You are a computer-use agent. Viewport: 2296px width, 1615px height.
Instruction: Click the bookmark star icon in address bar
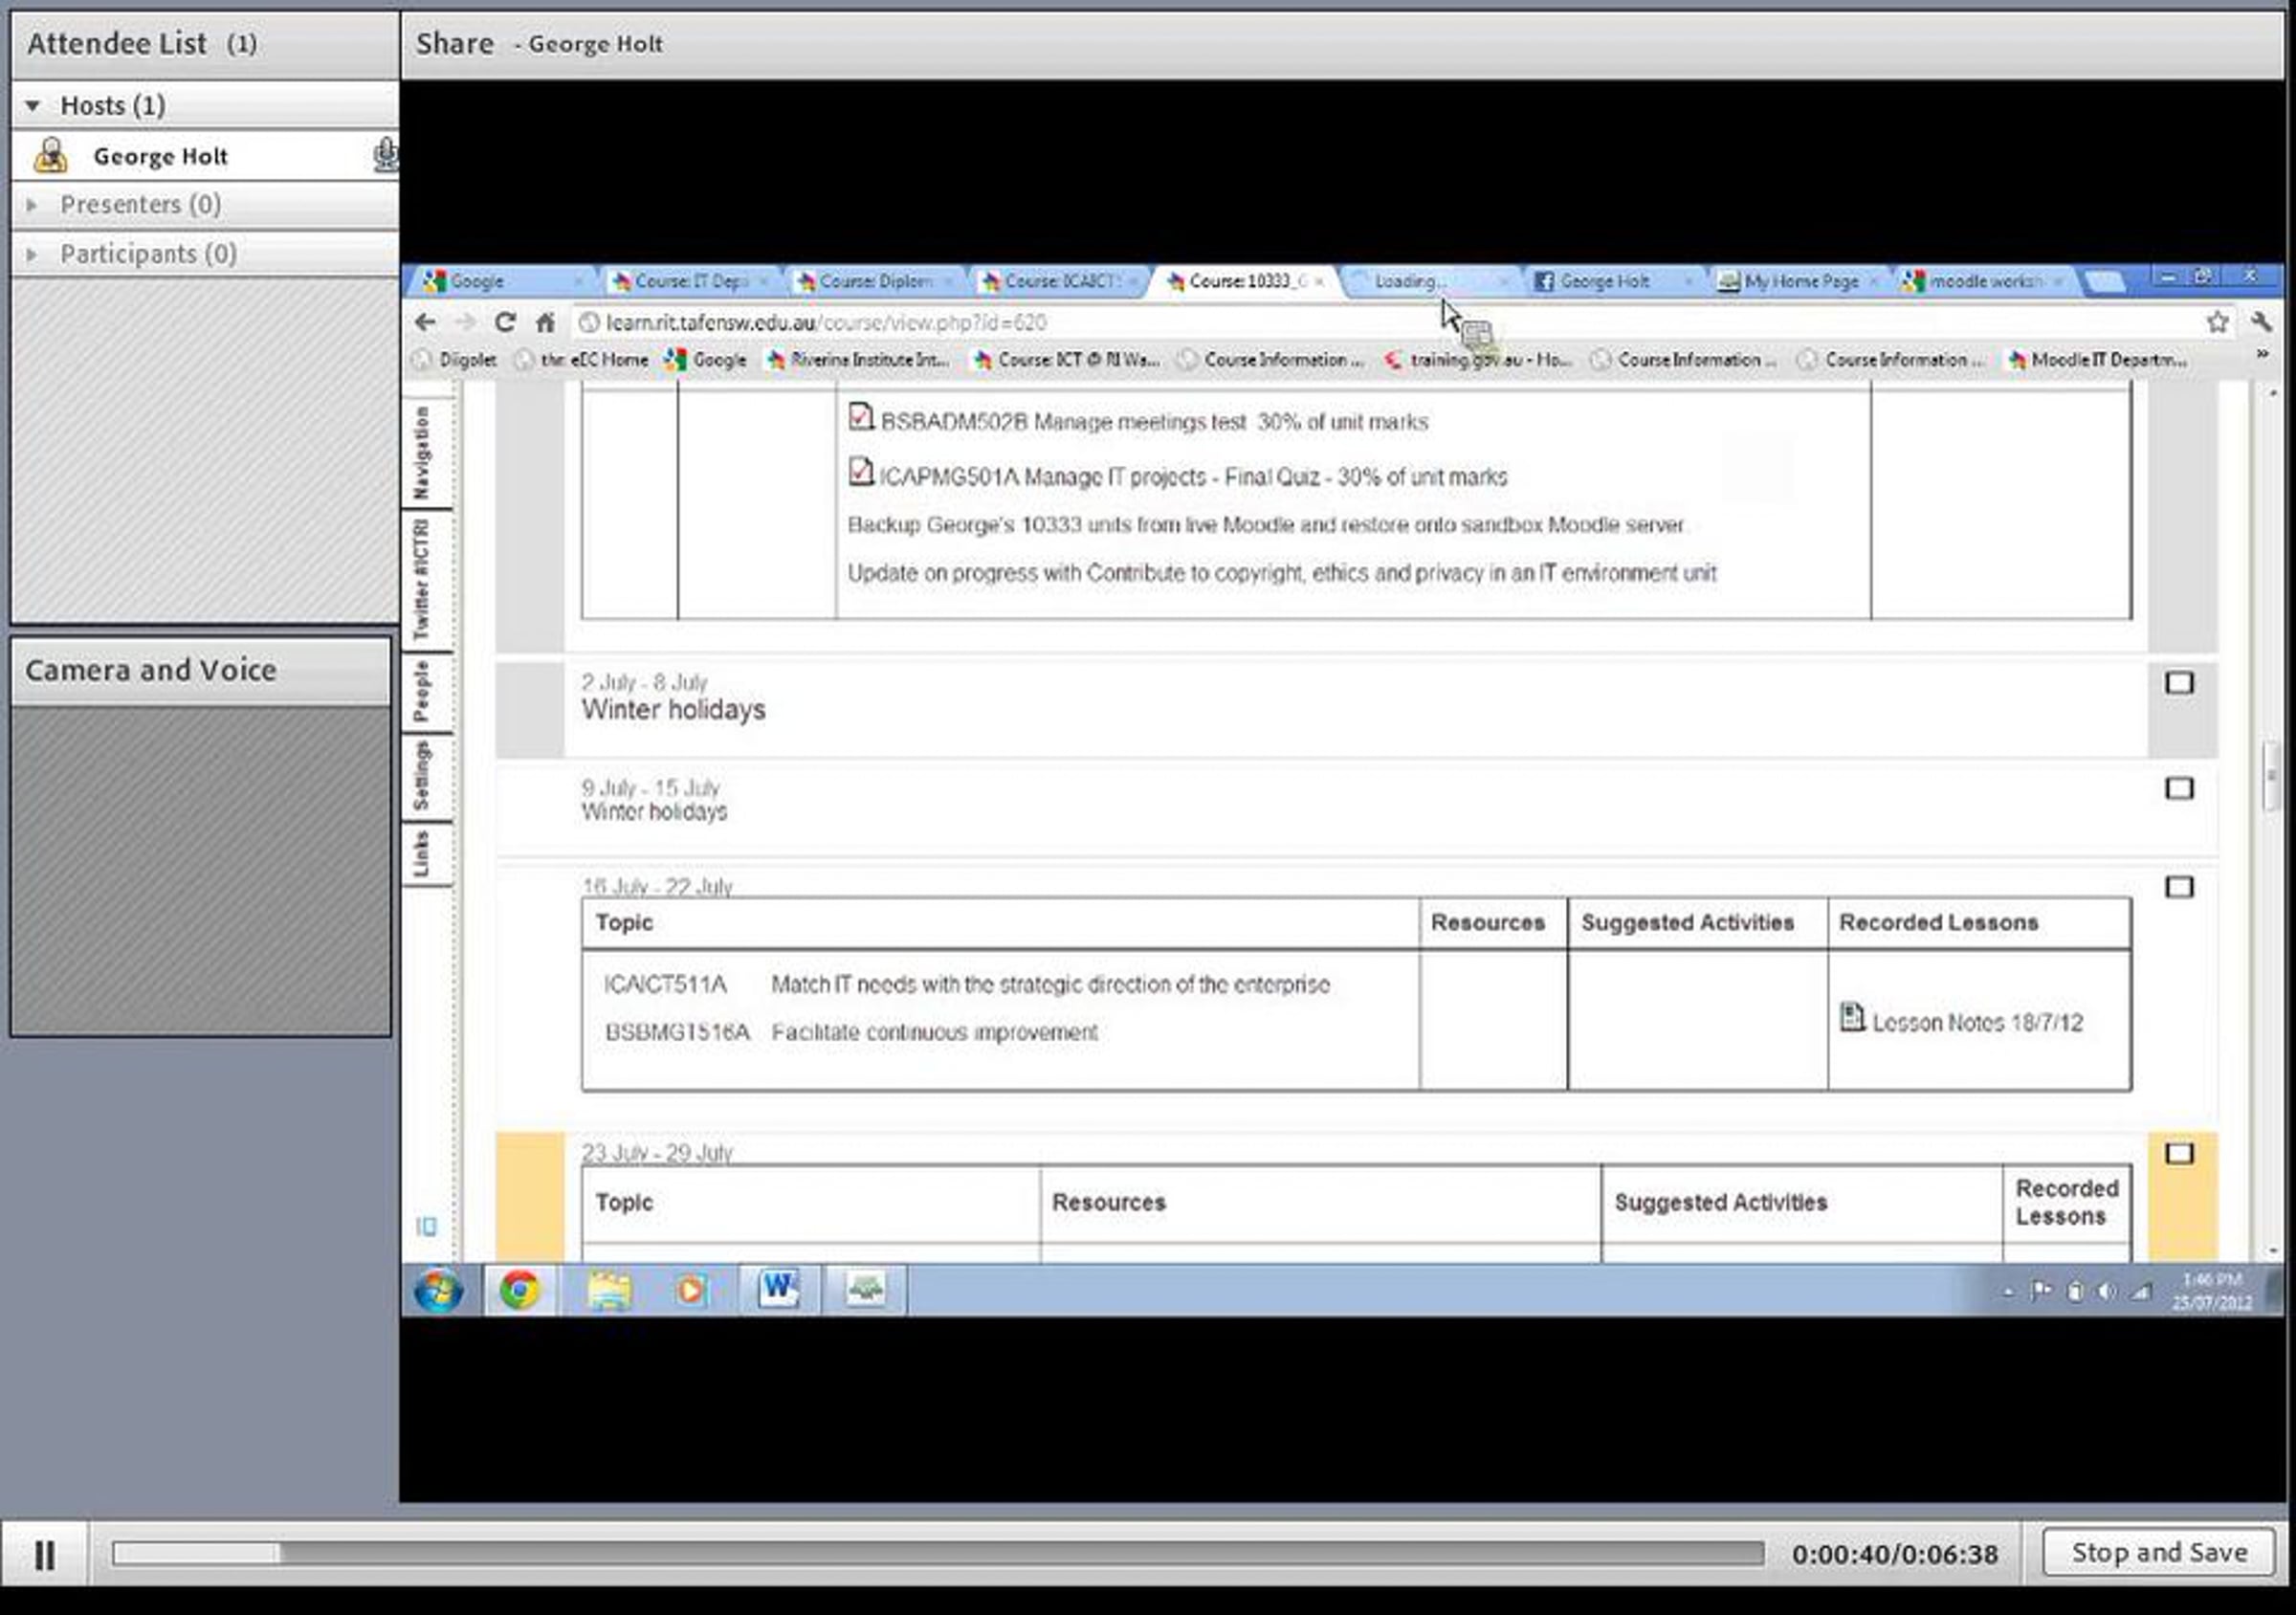[x=2217, y=322]
